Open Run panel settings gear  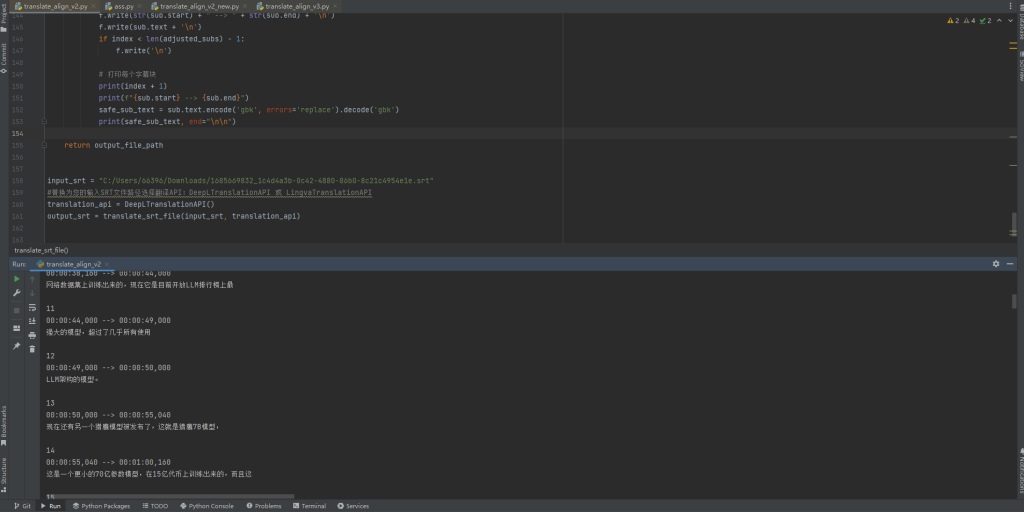click(x=995, y=264)
